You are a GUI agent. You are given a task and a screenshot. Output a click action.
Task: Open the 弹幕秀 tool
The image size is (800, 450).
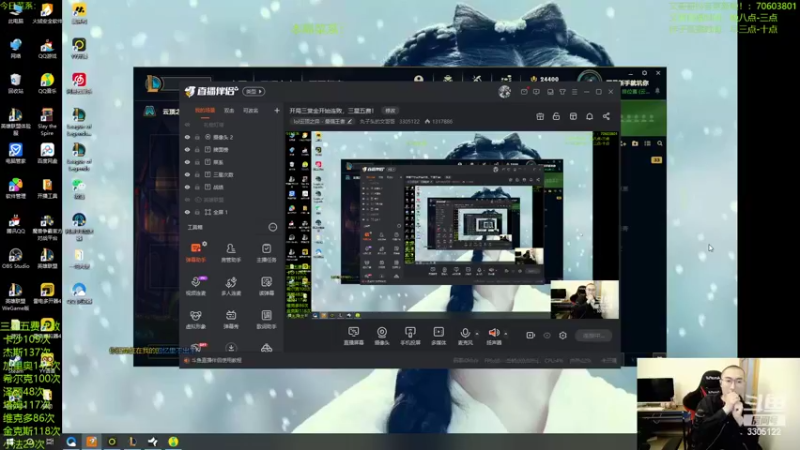coord(231,319)
